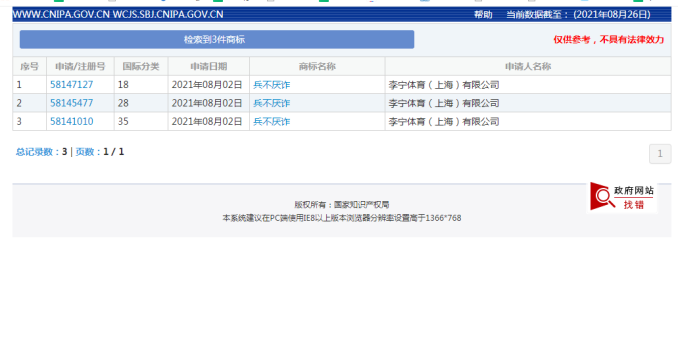Click the 申请/注册号 column header
This screenshot has height=361, width=678.
(80, 67)
